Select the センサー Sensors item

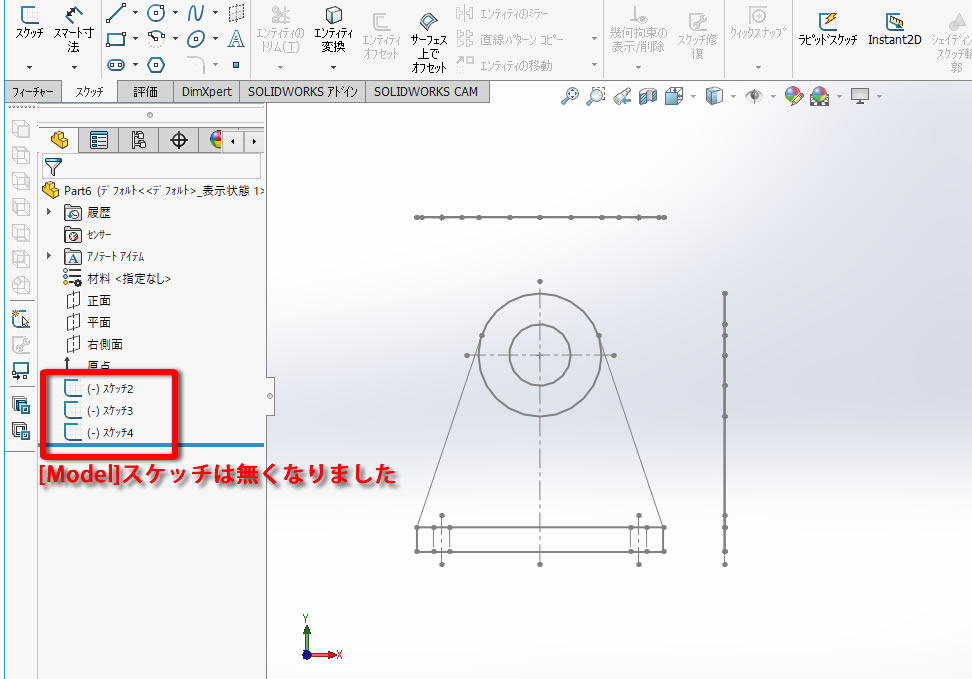pos(87,234)
